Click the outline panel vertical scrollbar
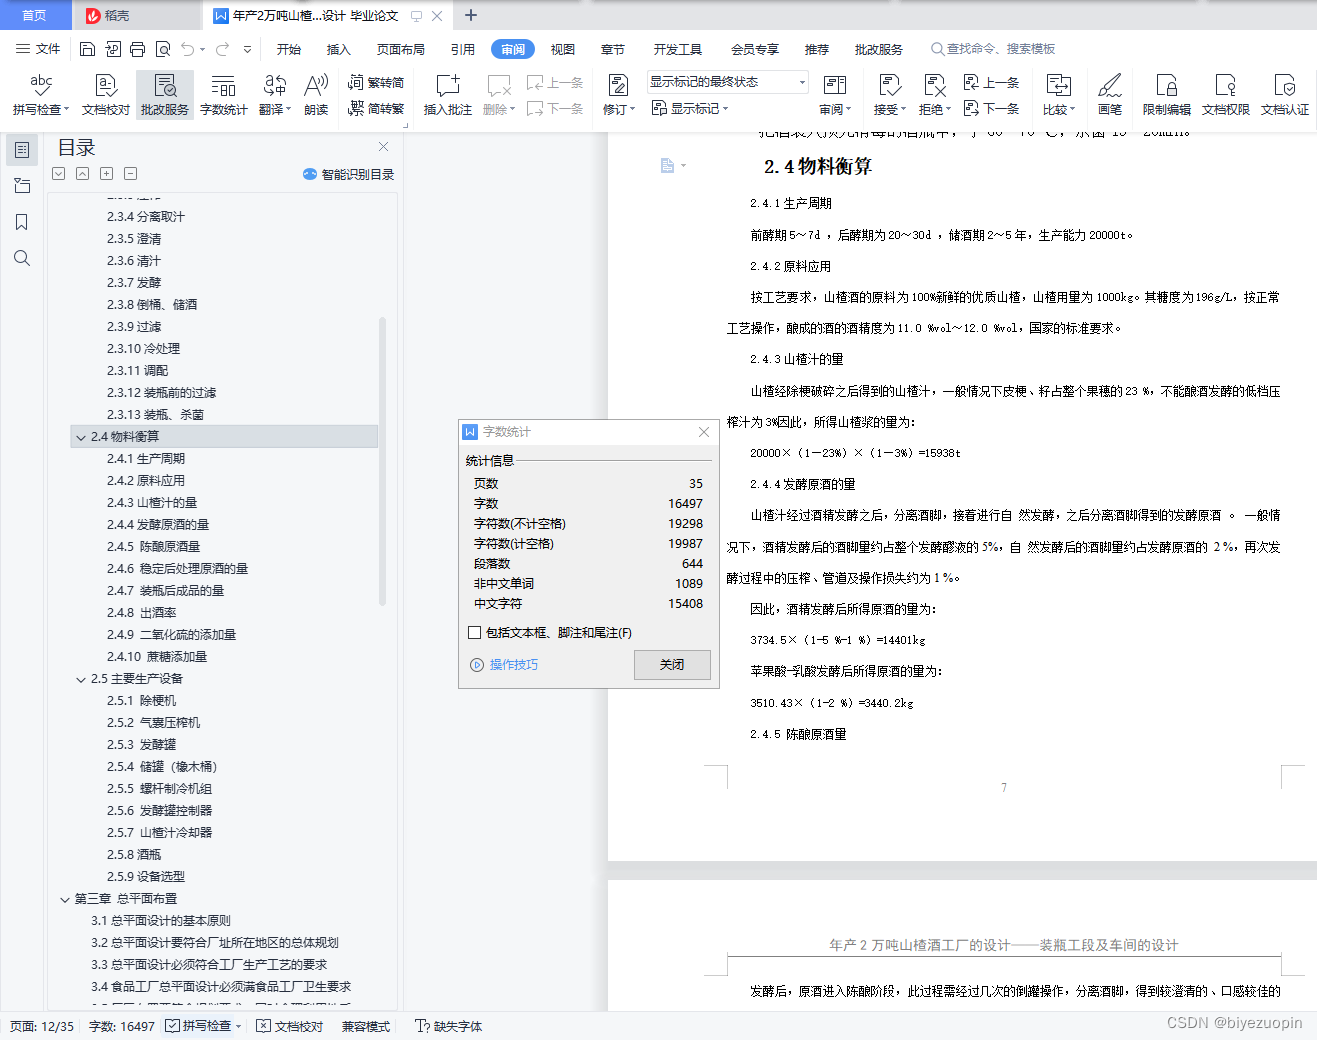This screenshot has width=1317, height=1040. (x=382, y=460)
